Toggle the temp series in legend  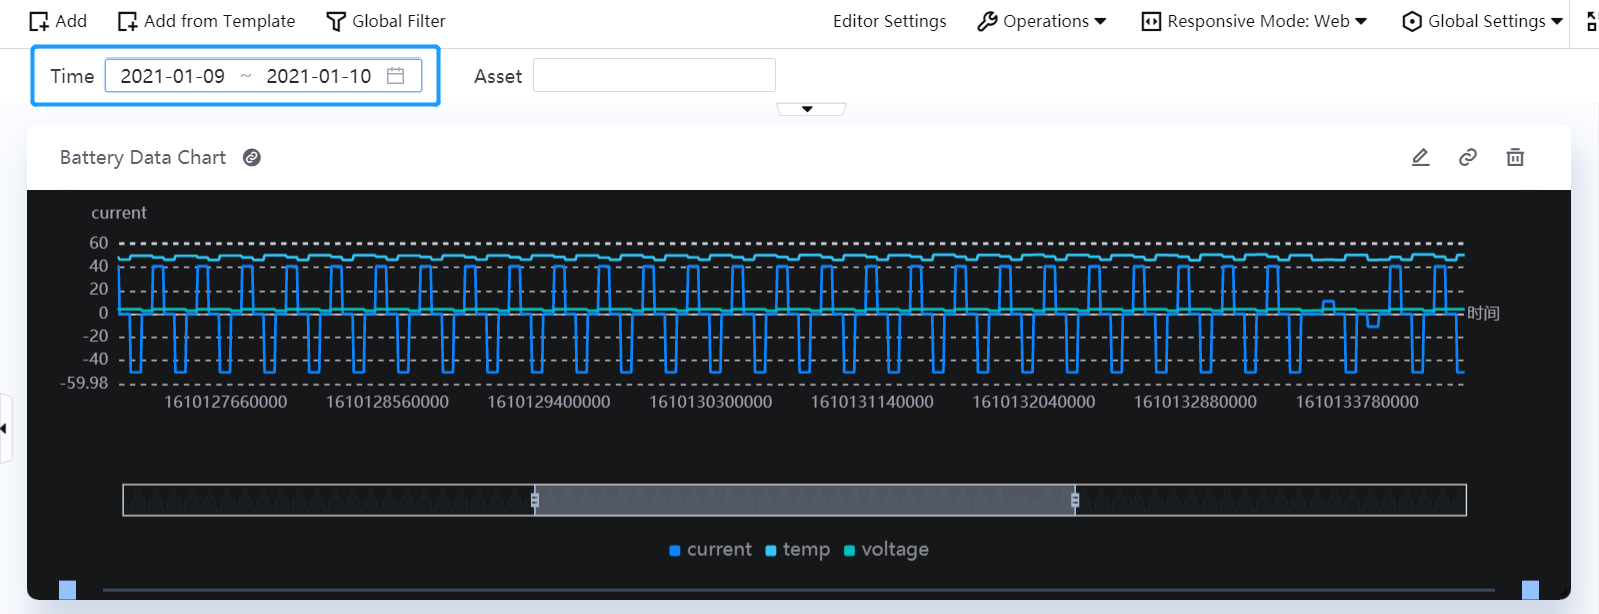click(x=797, y=550)
